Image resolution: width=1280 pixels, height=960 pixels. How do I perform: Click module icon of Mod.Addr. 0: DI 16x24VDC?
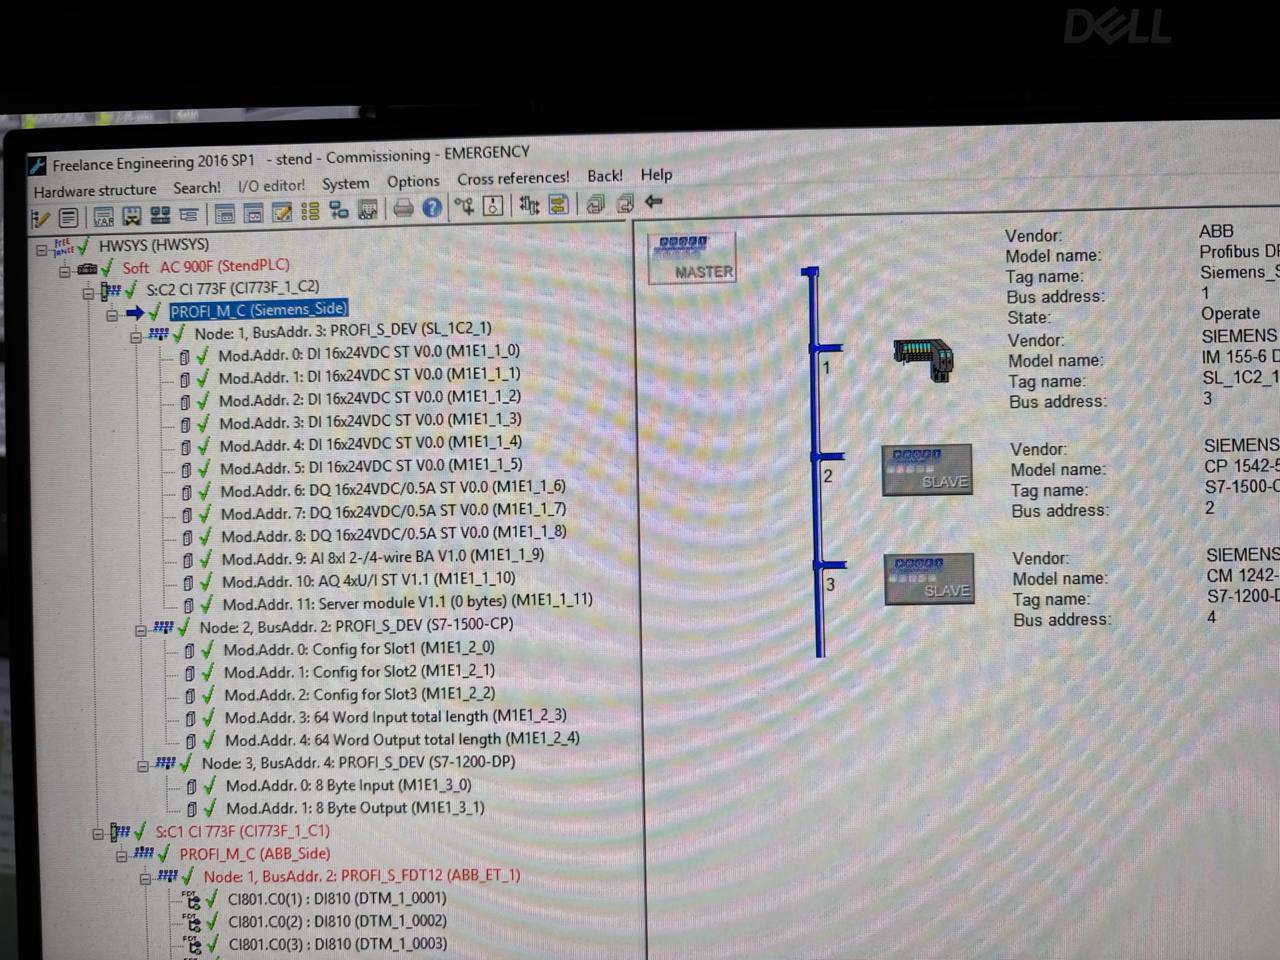[x=184, y=356]
